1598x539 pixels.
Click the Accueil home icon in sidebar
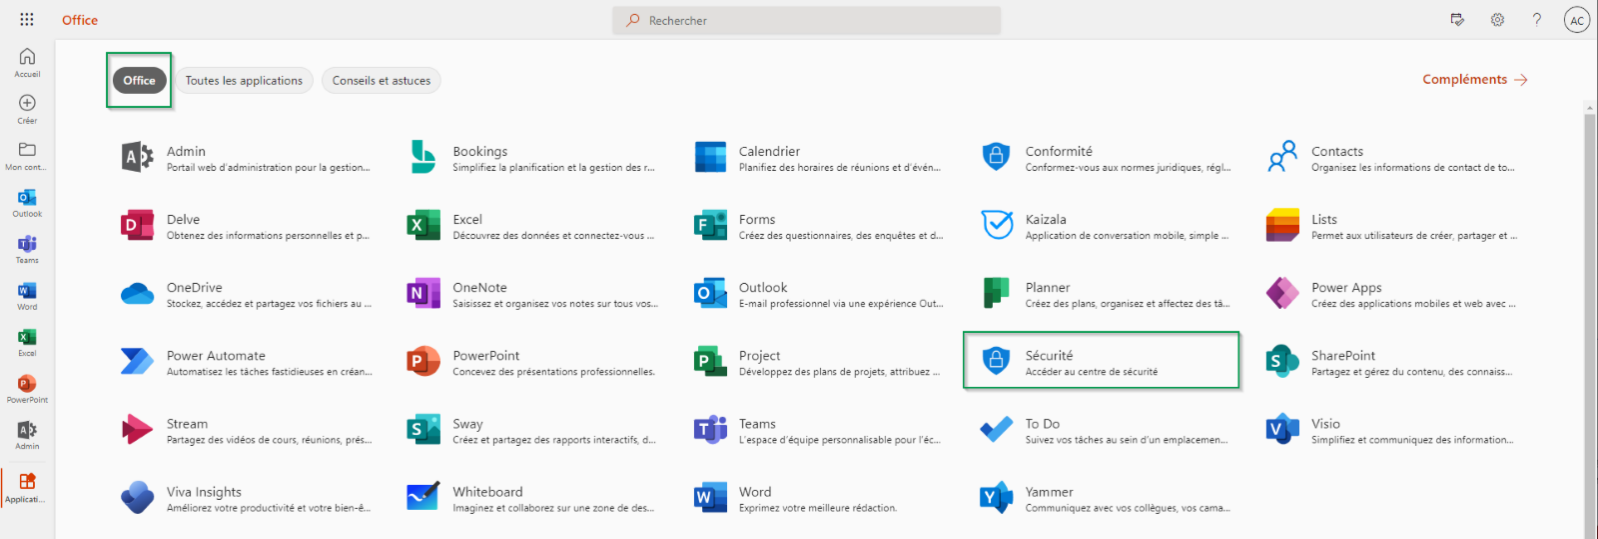pyautogui.click(x=27, y=58)
